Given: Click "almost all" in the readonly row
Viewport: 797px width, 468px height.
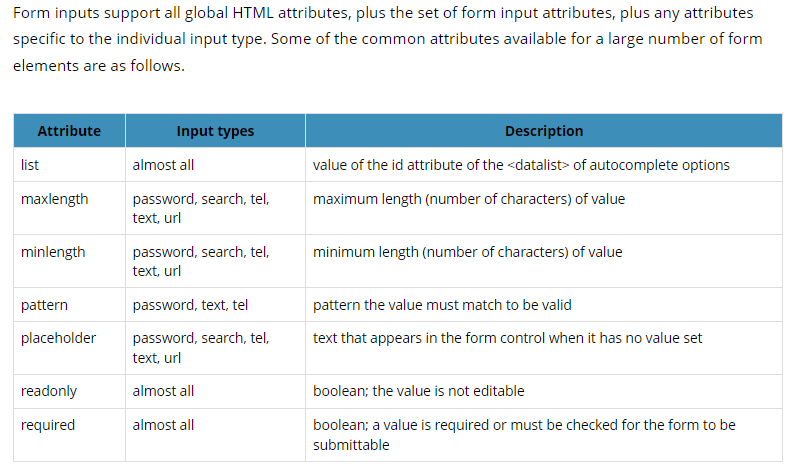Looking at the screenshot, I should (163, 391).
